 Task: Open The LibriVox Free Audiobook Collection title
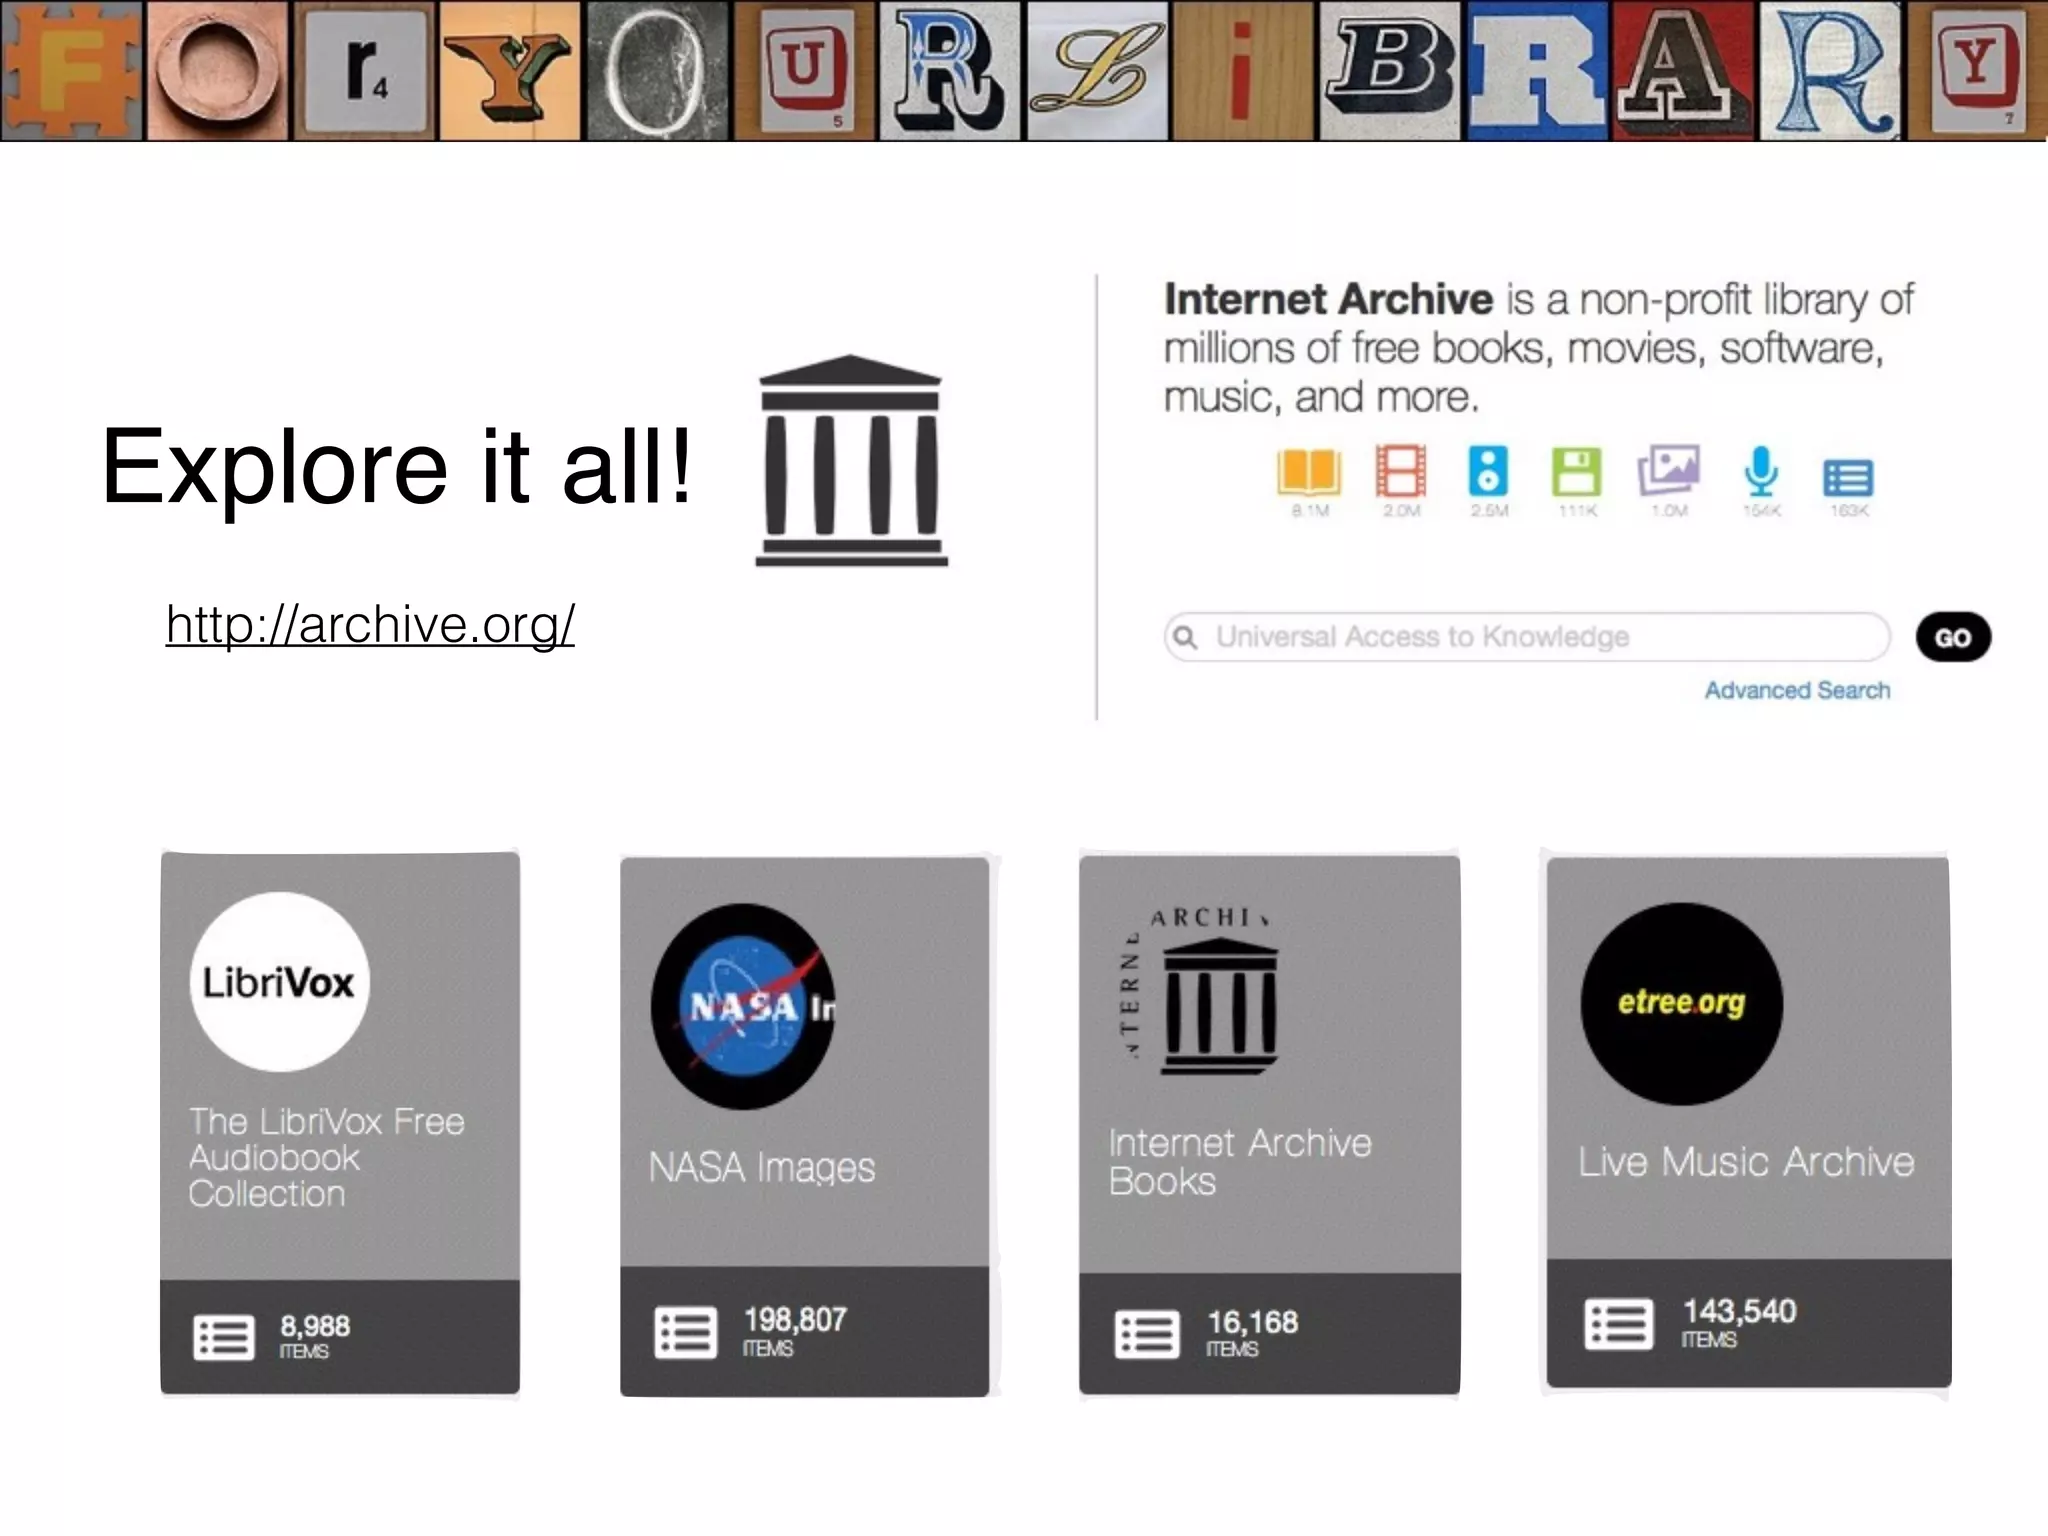327,1158
